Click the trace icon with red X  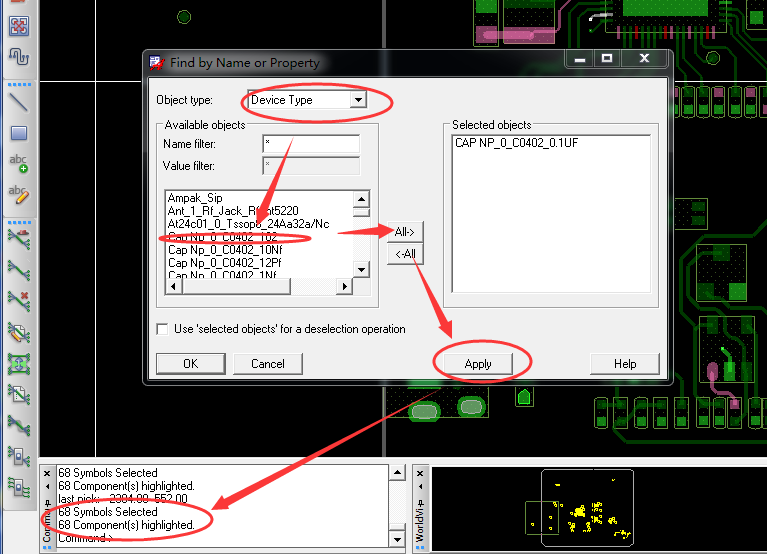click(x=19, y=301)
